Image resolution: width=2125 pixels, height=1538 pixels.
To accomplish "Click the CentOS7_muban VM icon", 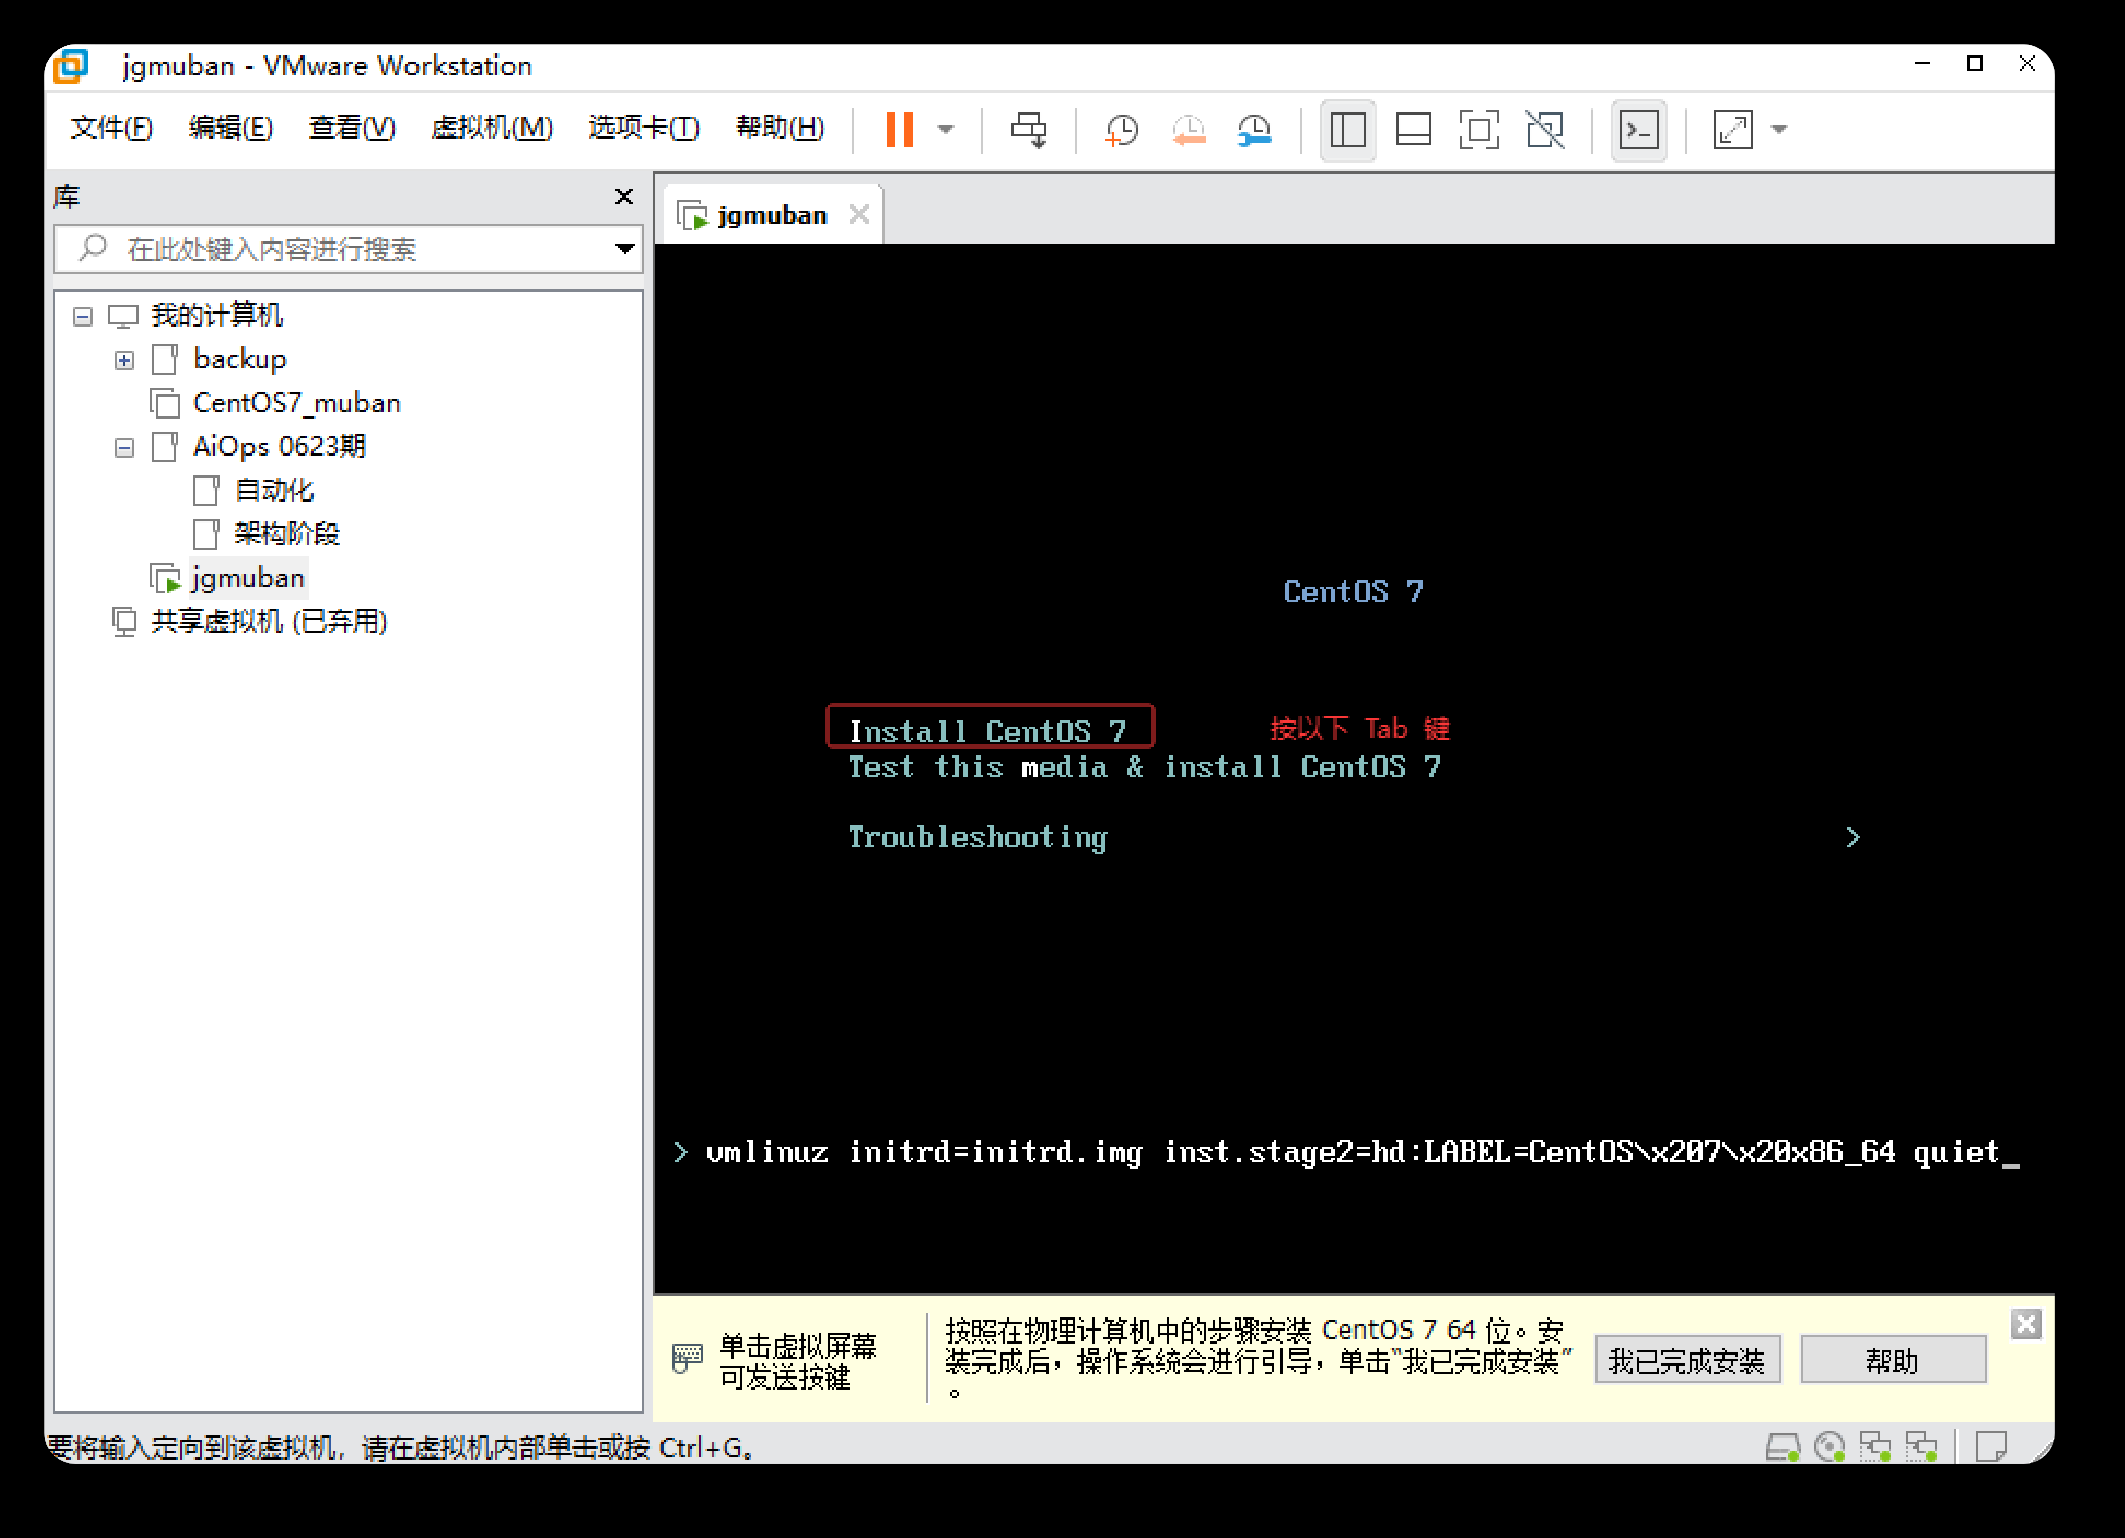I will point(165,403).
